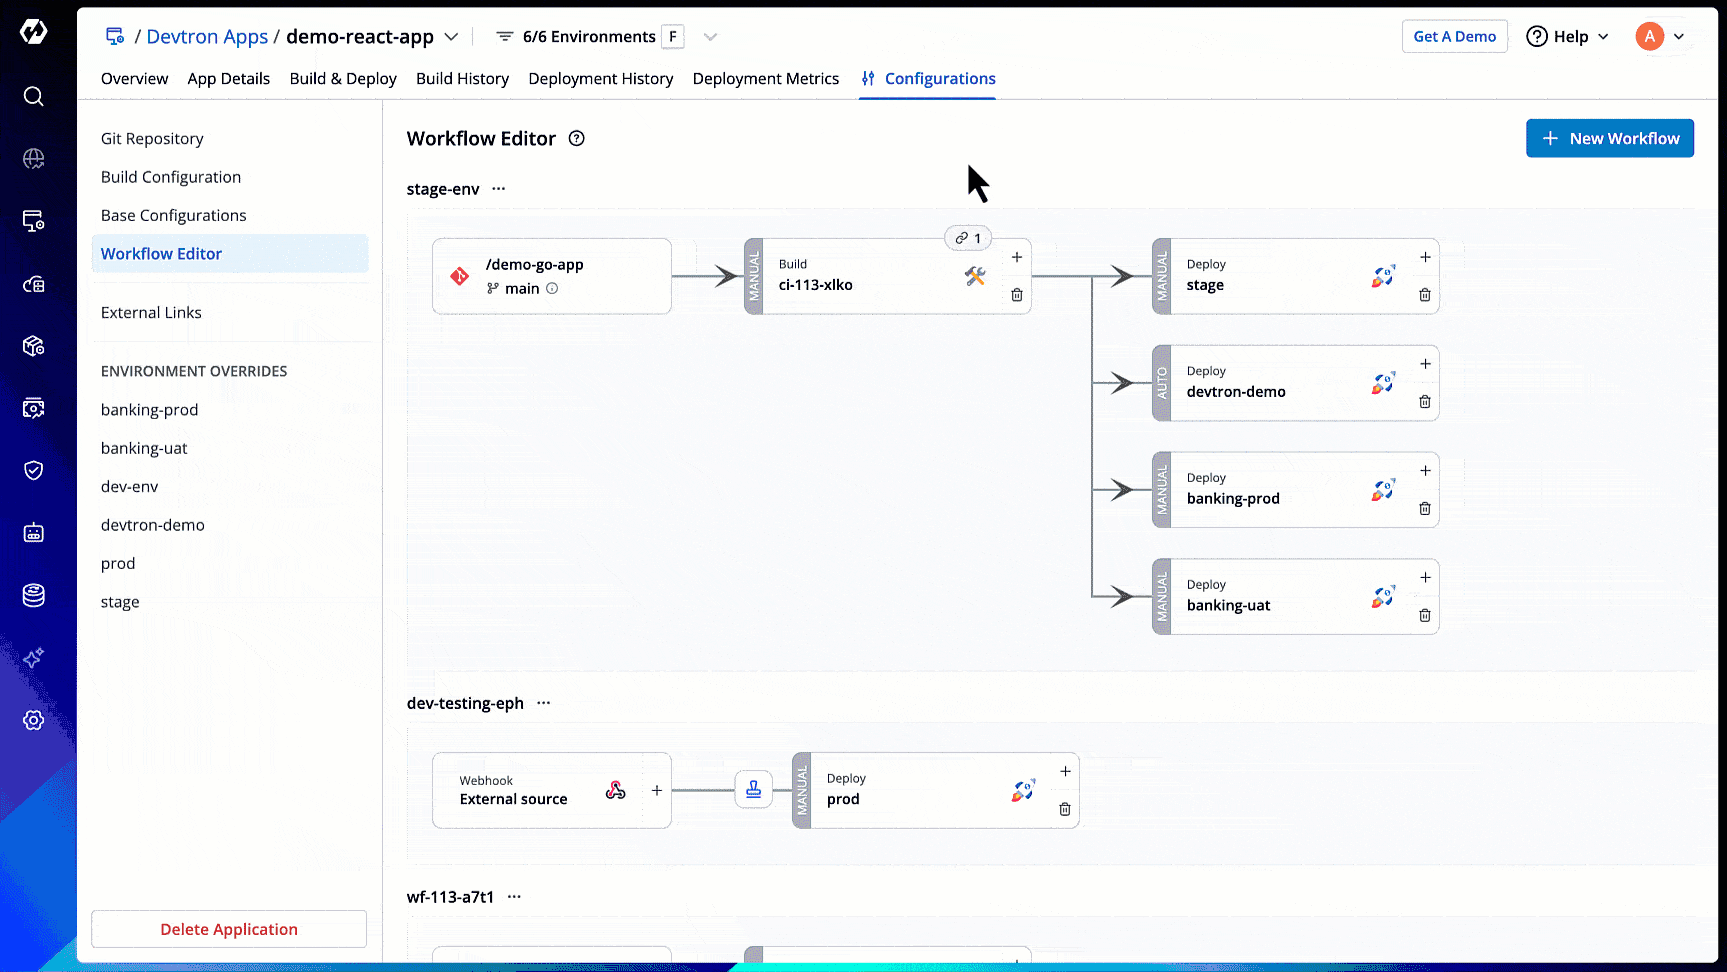Click the search icon in left sidebar
Image resolution: width=1727 pixels, height=972 pixels.
click(34, 97)
